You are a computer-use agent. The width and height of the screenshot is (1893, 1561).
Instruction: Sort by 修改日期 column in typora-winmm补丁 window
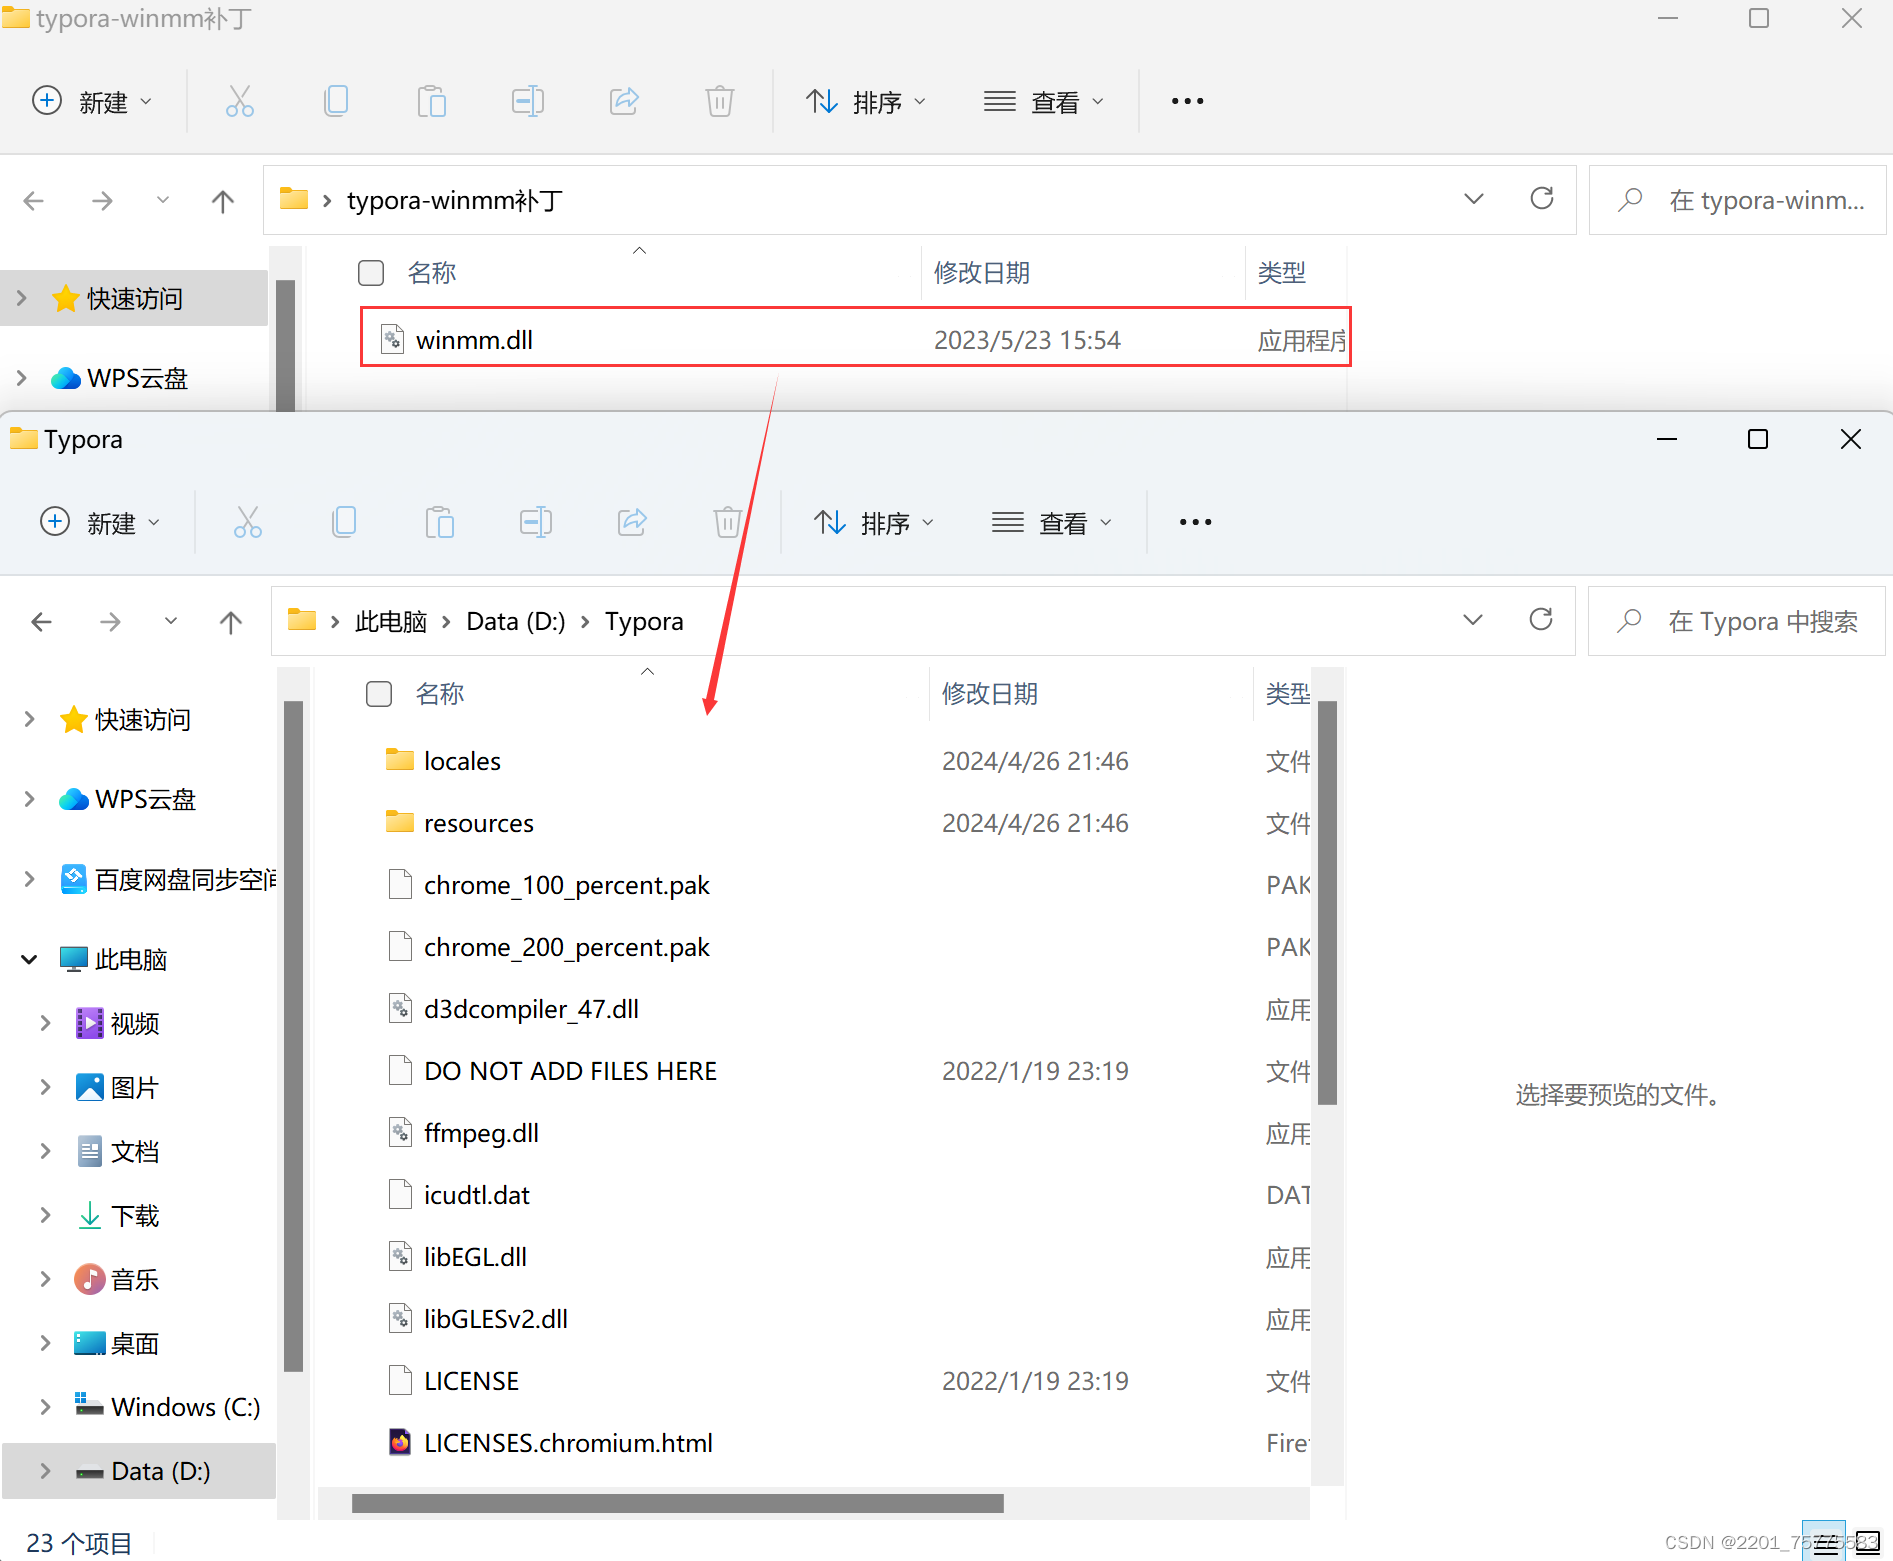click(982, 272)
